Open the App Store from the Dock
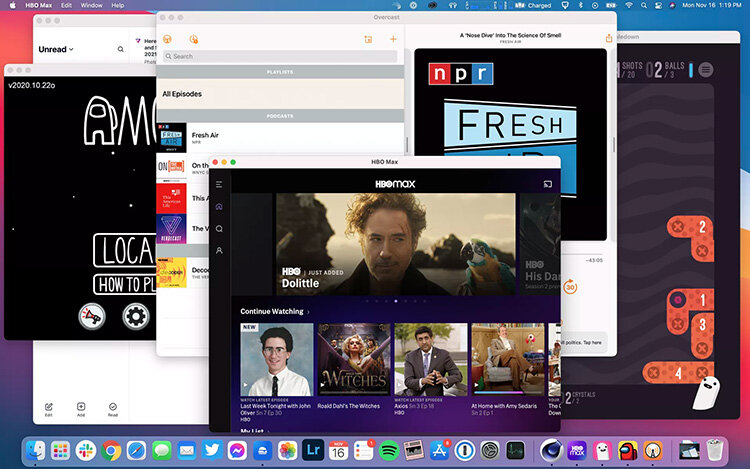This screenshot has height=469, width=750. click(x=439, y=450)
